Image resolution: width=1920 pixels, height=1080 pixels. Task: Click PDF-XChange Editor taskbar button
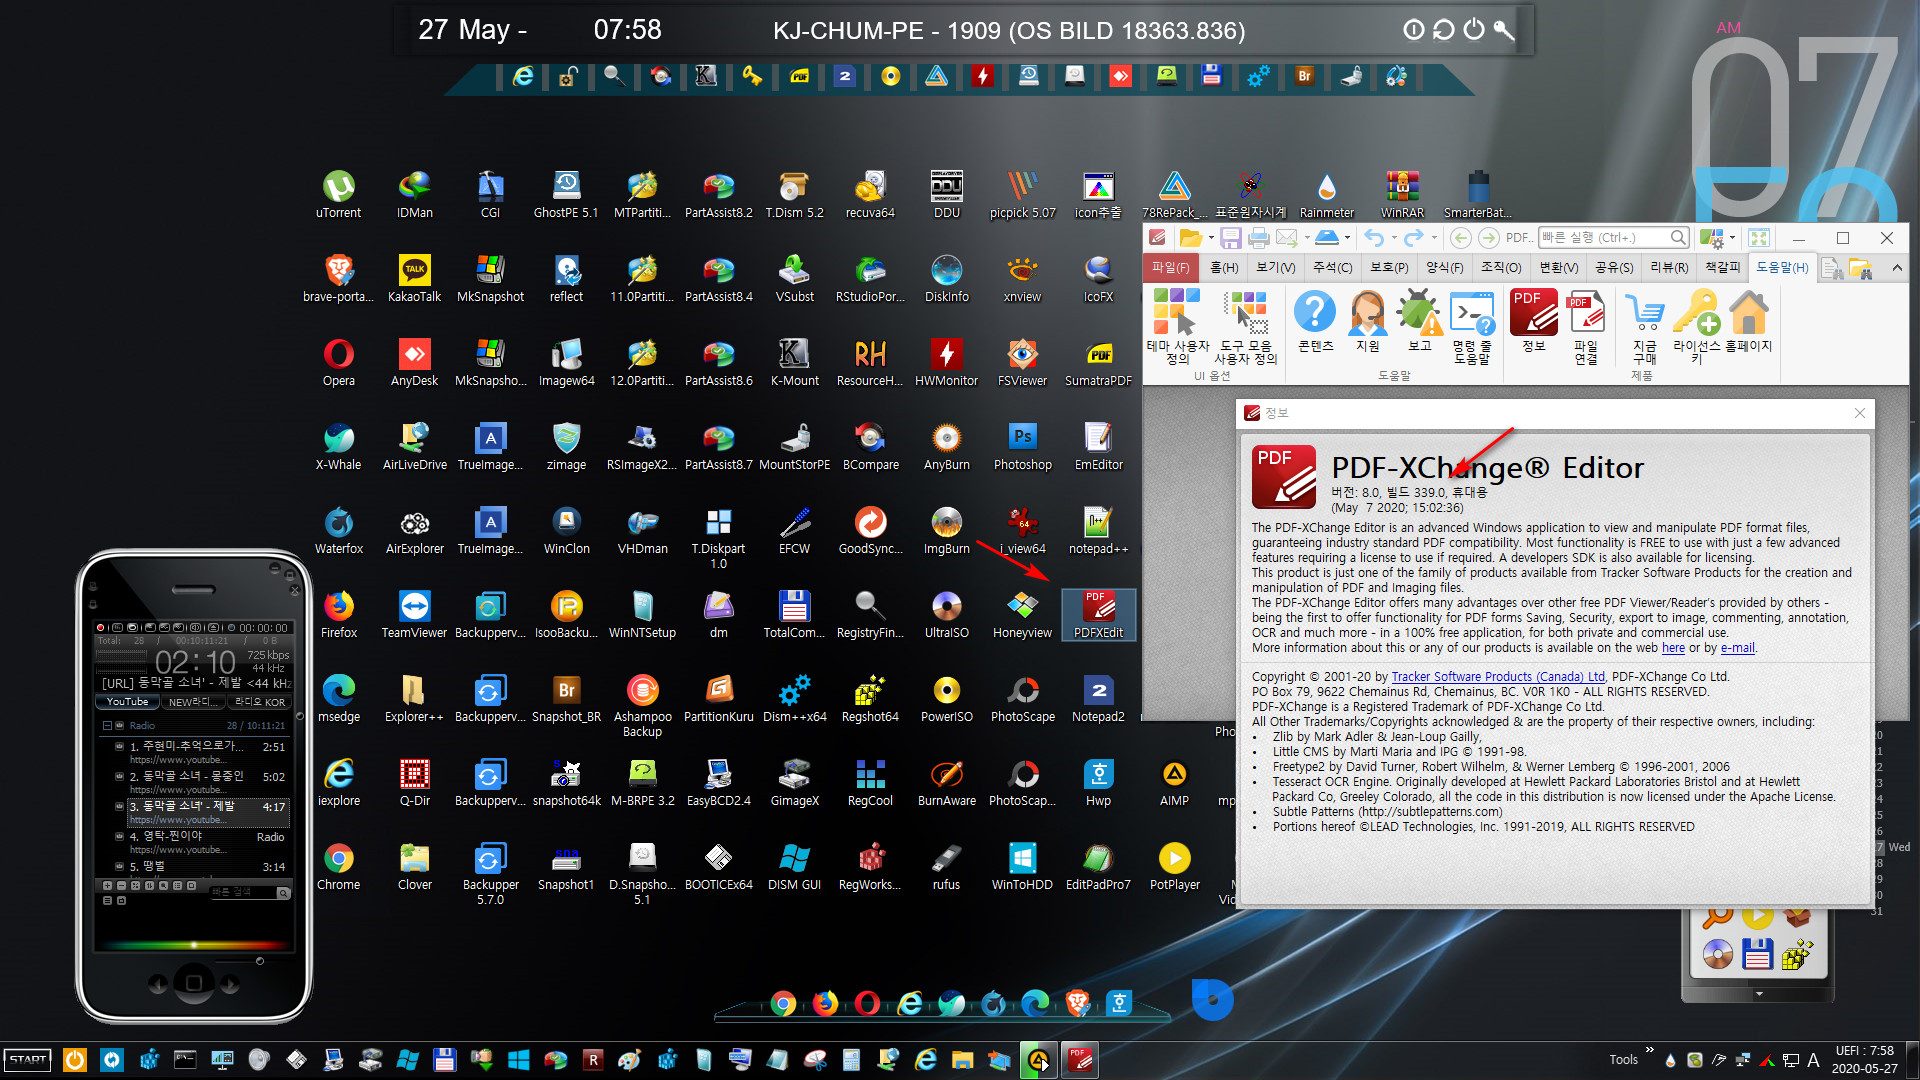(1079, 1060)
